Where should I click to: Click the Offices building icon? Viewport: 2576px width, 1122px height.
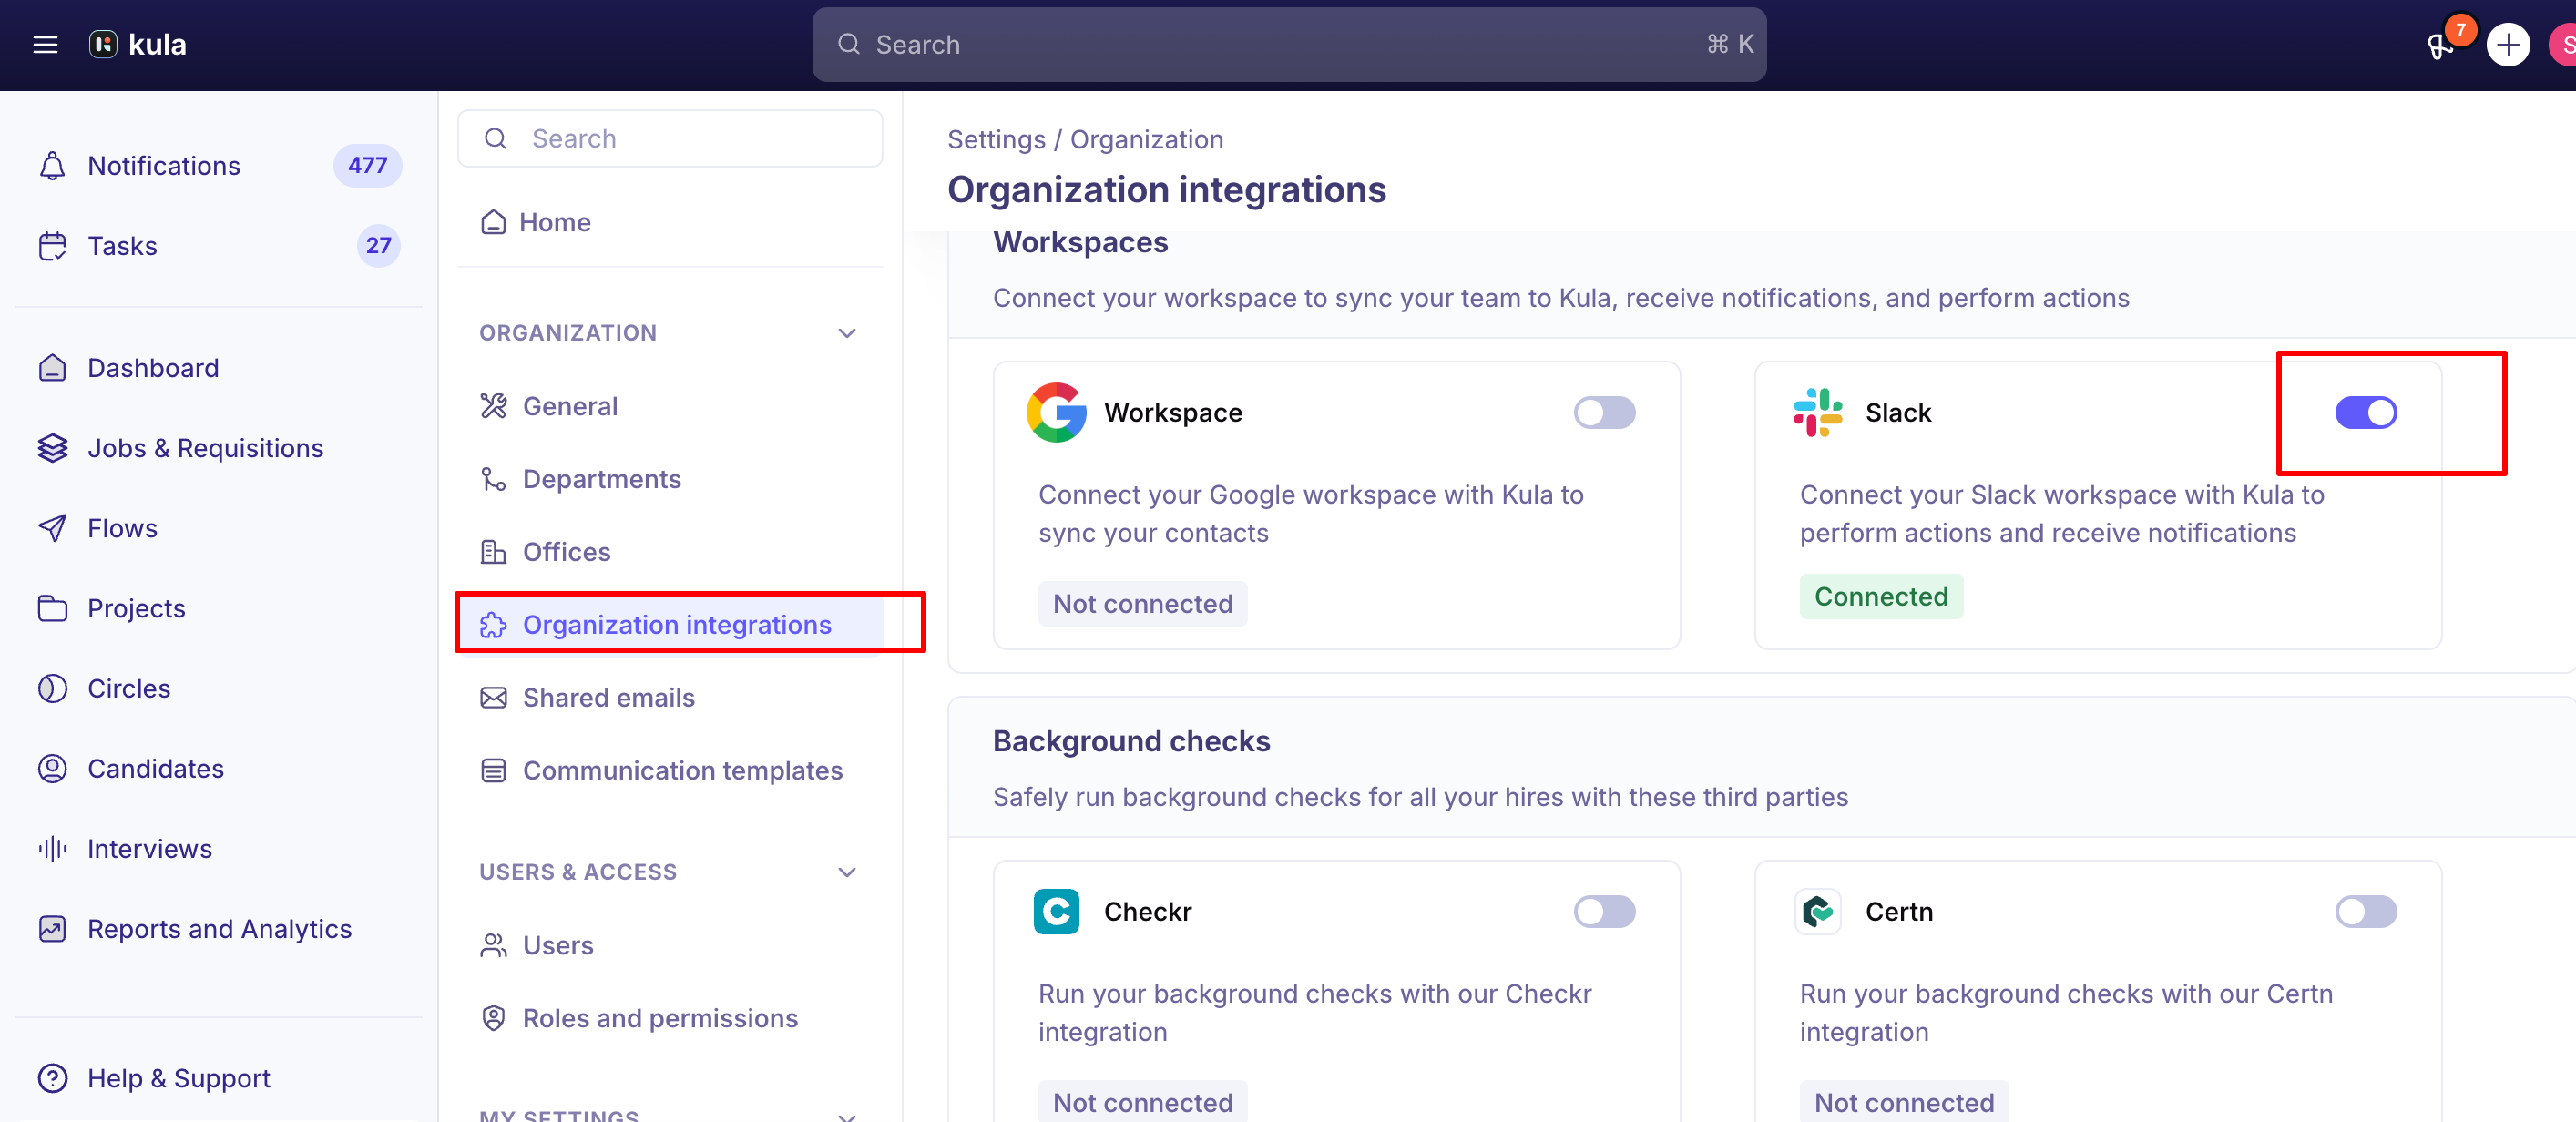[x=493, y=552]
